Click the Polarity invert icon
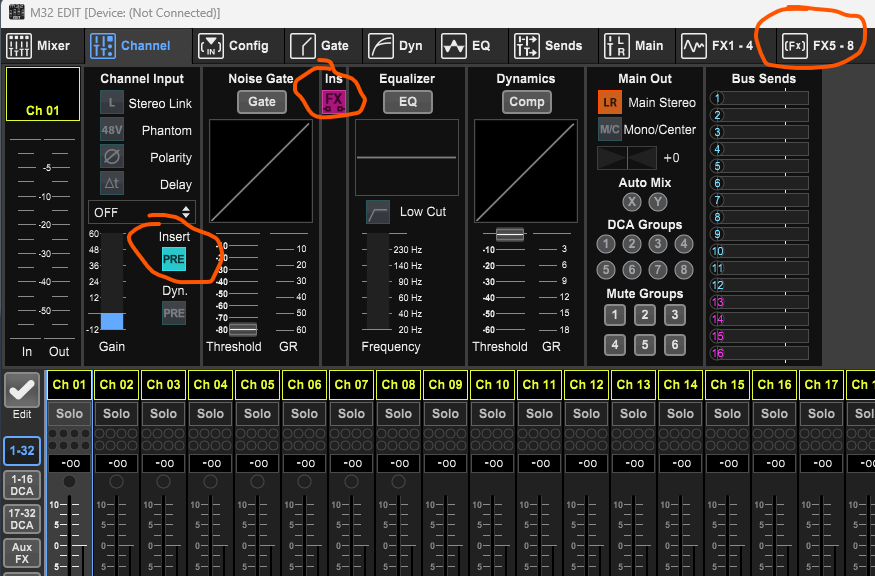Viewport: 875px width, 576px height. 111,157
